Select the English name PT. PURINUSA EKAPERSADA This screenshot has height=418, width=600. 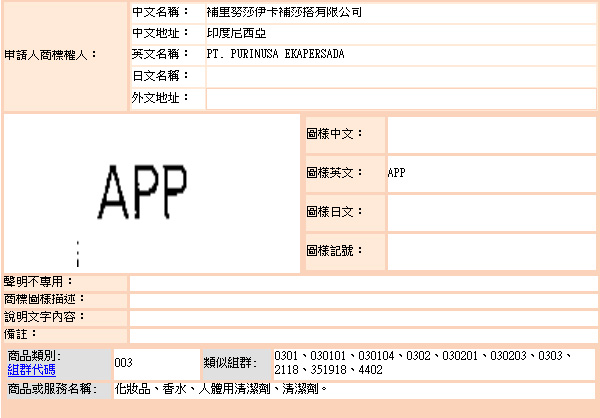pos(276,54)
